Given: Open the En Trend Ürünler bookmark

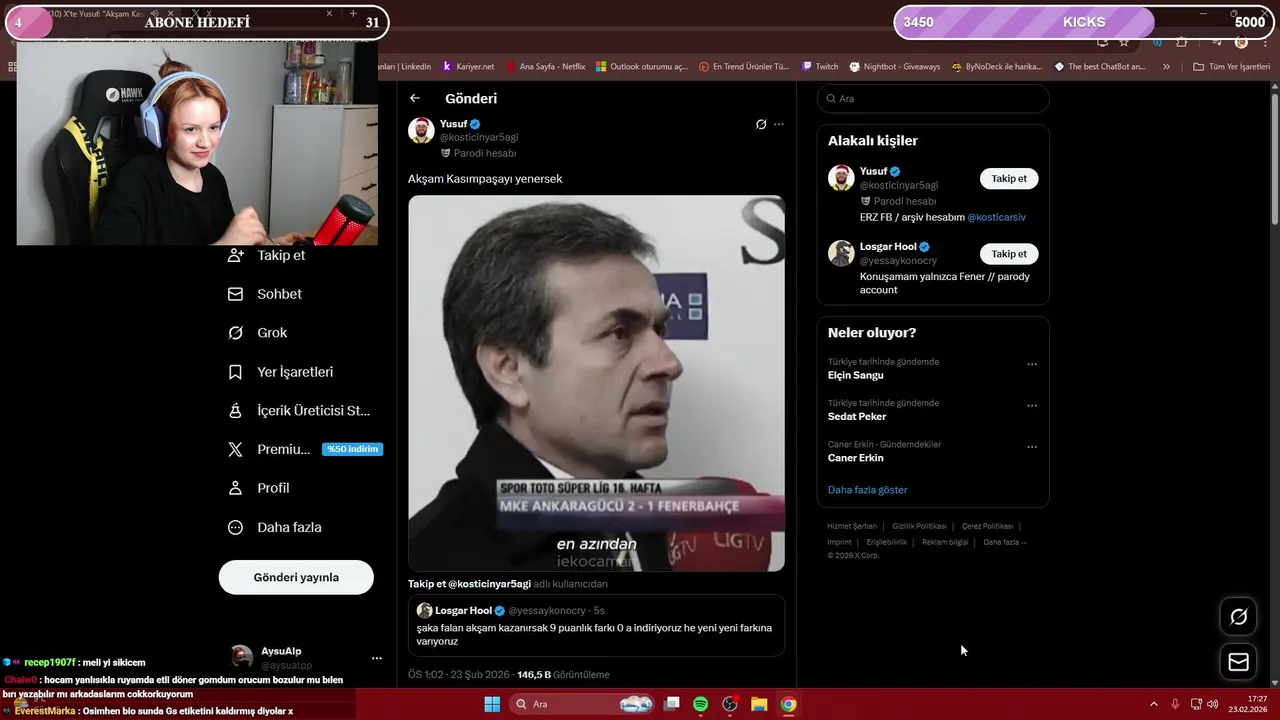Looking at the screenshot, I should click(743, 67).
